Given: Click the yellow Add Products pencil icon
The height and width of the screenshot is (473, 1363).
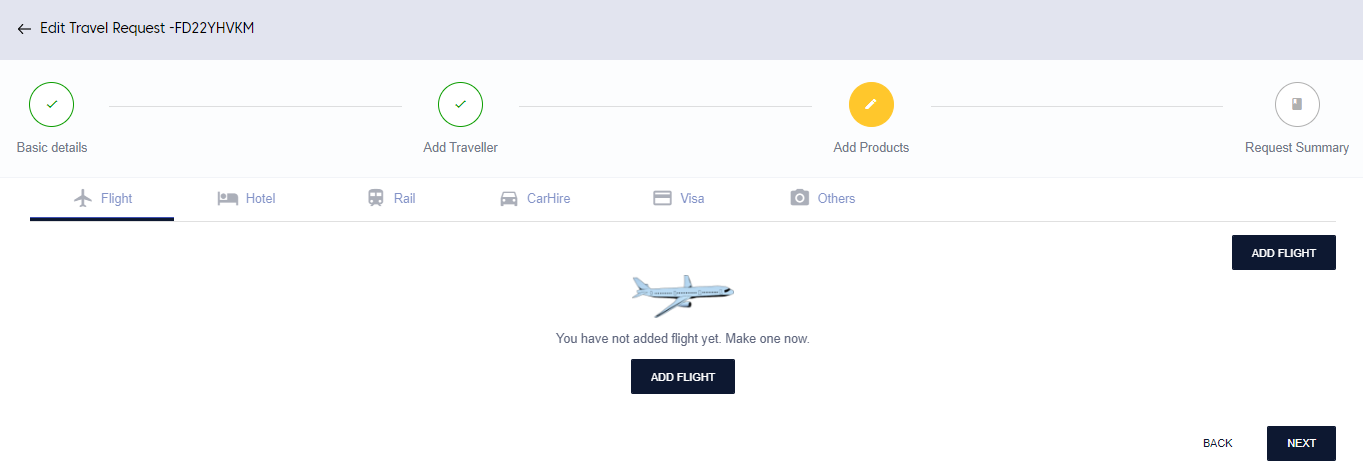Looking at the screenshot, I should coord(871,104).
